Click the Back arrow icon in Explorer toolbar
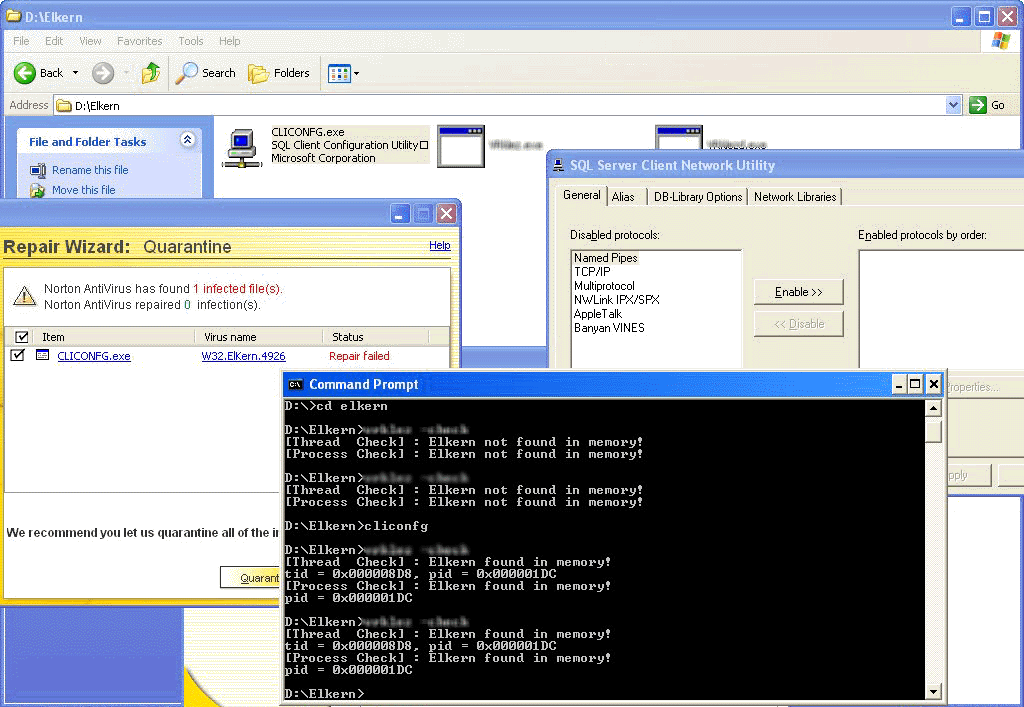 (x=25, y=73)
